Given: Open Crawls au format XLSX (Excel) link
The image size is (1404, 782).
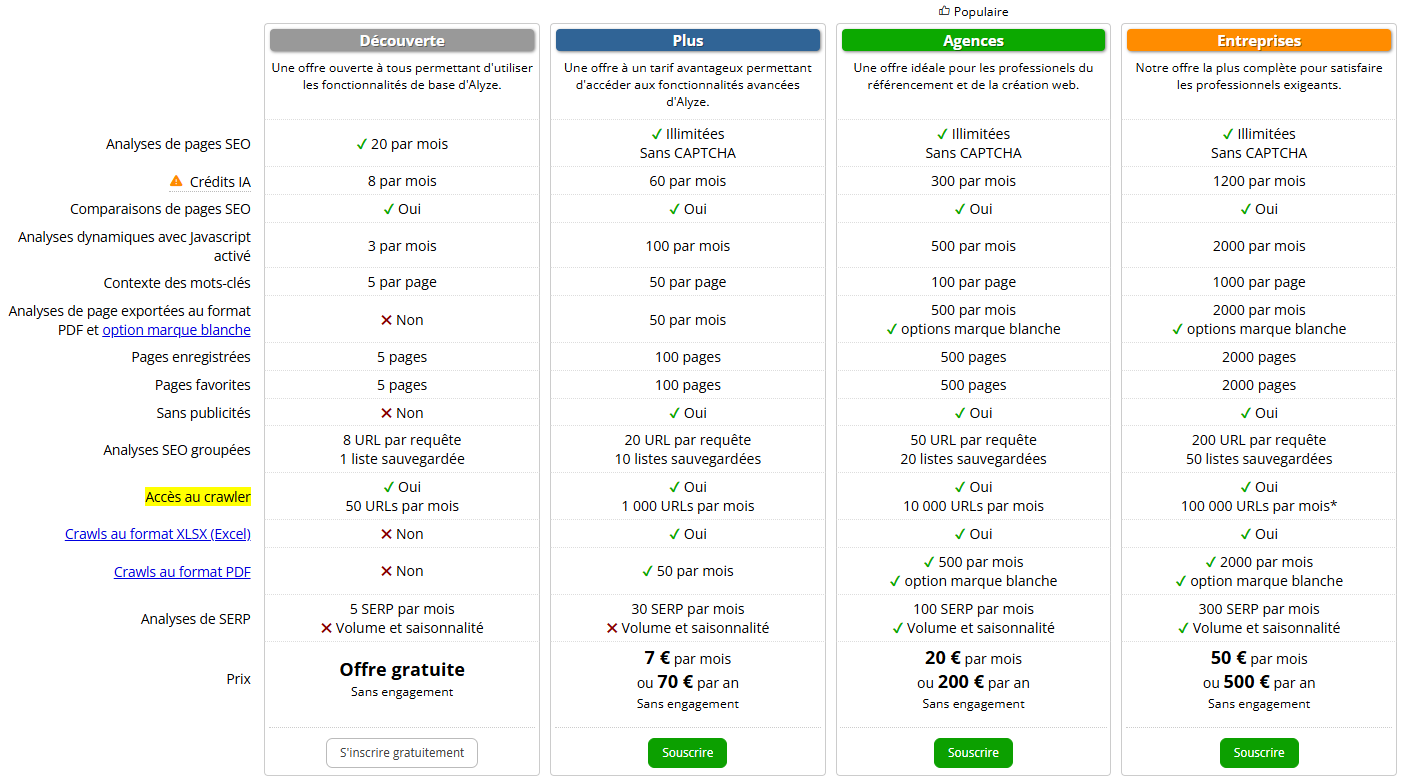Looking at the screenshot, I should pyautogui.click(x=158, y=534).
